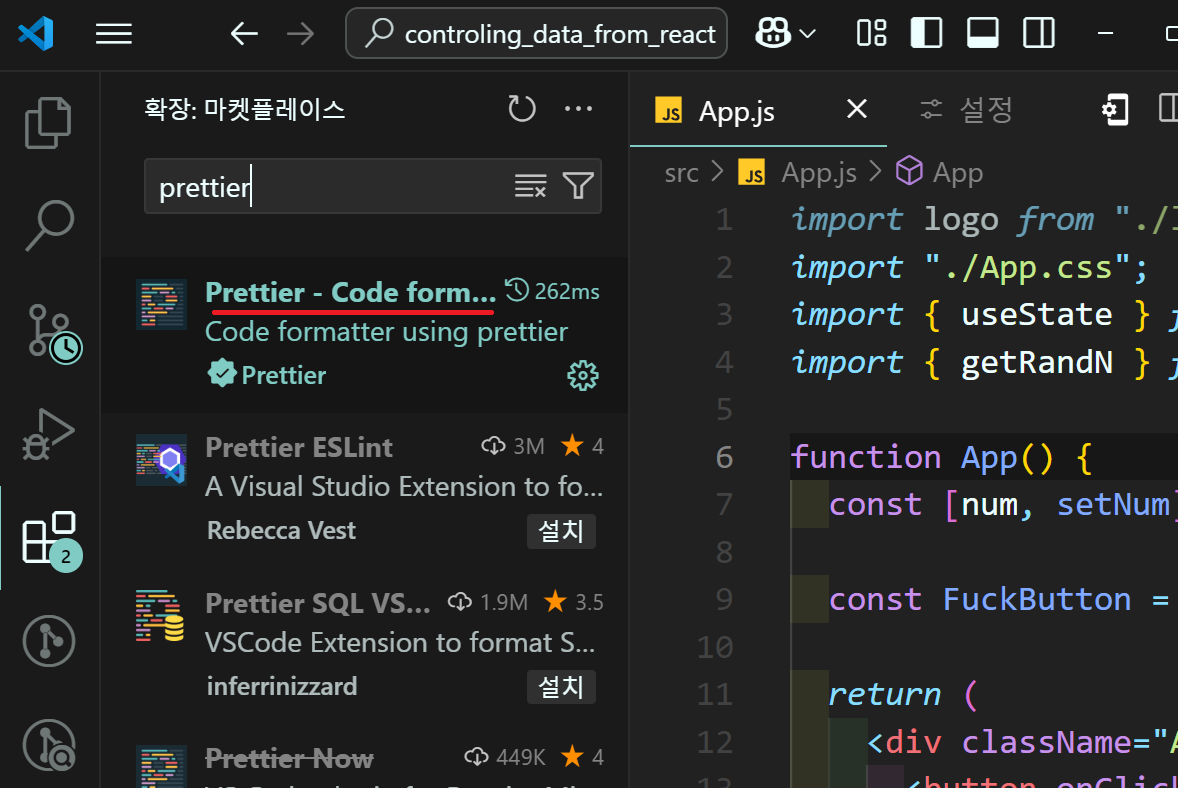1178x788 pixels.
Task: Toggle the bottom panel
Action: (983, 33)
